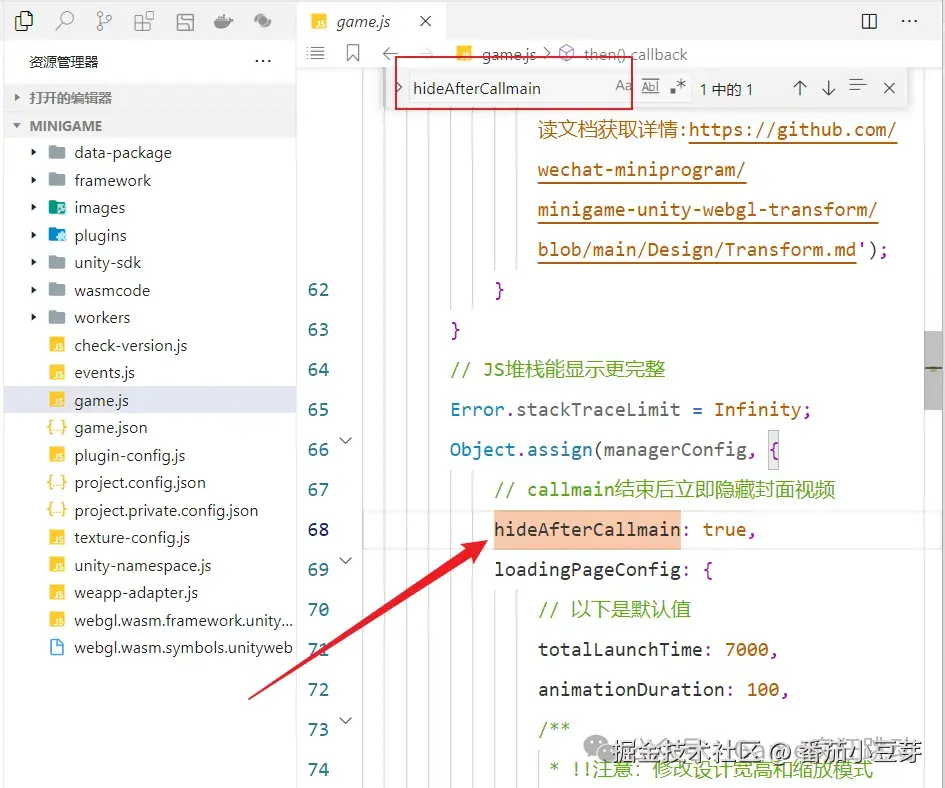Toggle regular expression search option
The height and width of the screenshot is (788, 945).
[678, 86]
